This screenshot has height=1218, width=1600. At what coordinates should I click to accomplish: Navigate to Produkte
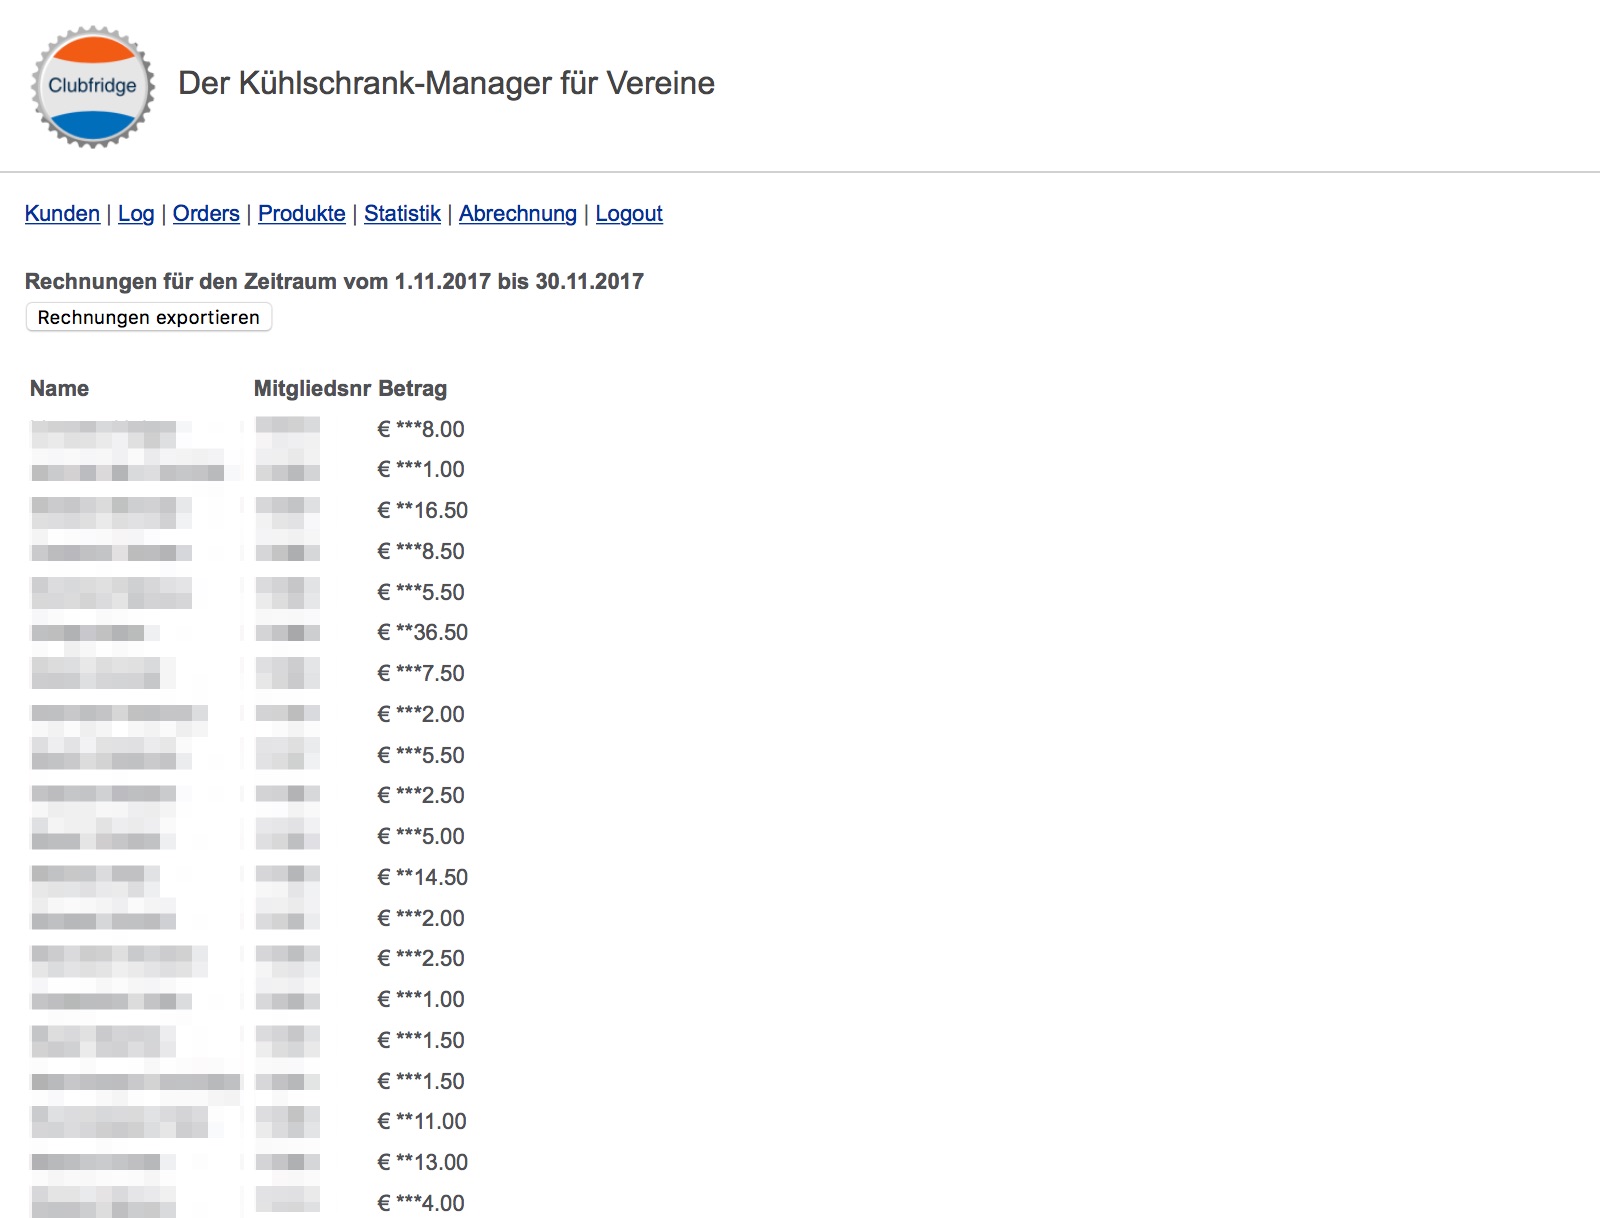[301, 214]
